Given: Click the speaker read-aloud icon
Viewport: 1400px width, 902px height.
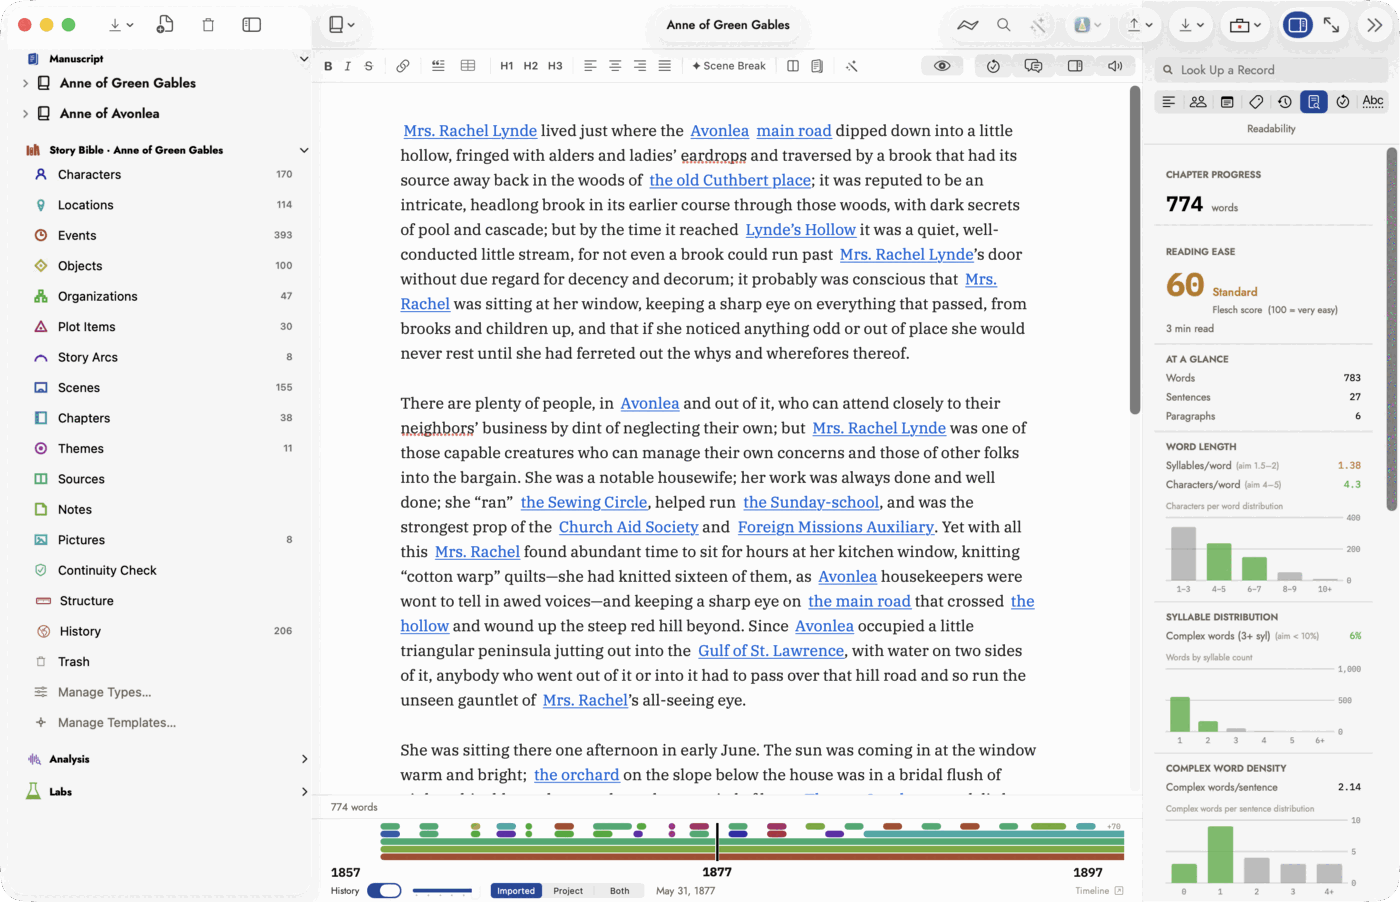Looking at the screenshot, I should 1115,66.
